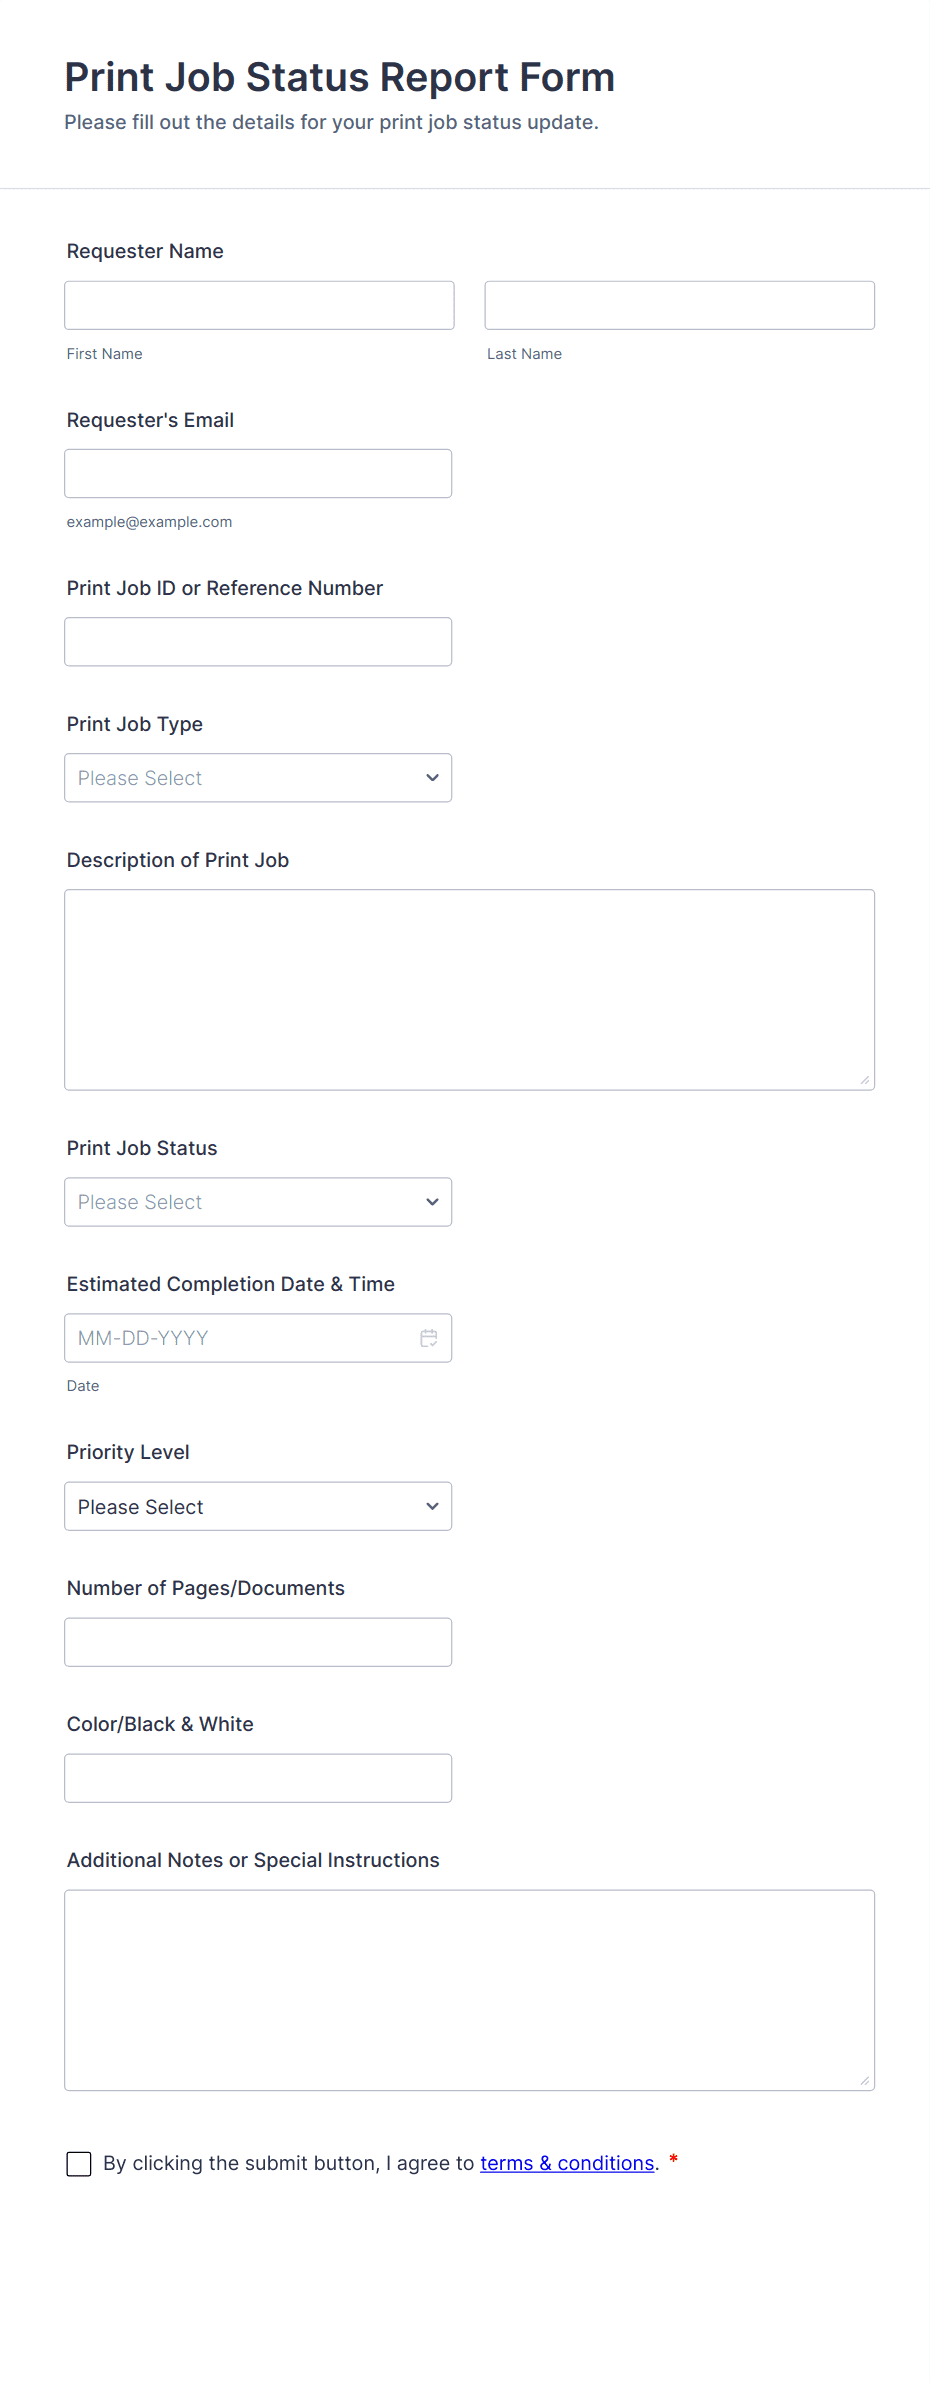Click the Number of Pages/Documents field
The height and width of the screenshot is (2383, 930).
(x=258, y=1642)
